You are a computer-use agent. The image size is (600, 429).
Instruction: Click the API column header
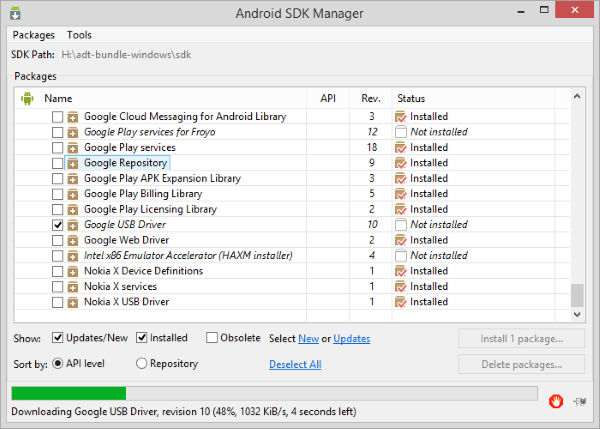click(x=328, y=98)
